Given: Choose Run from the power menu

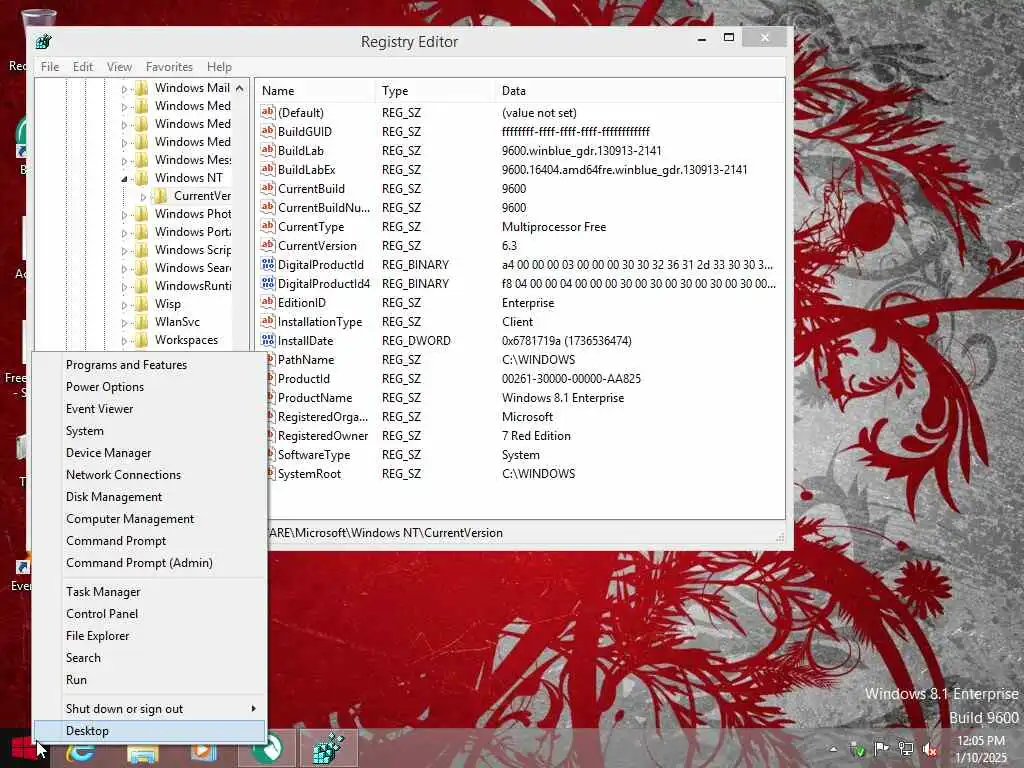Looking at the screenshot, I should pos(150,680).
